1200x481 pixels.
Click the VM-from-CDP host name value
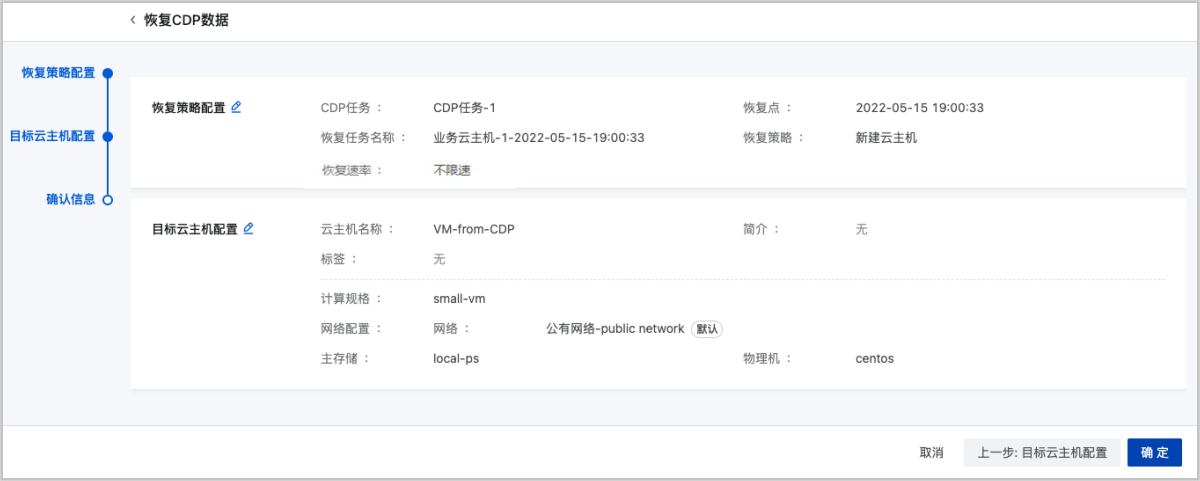point(473,229)
